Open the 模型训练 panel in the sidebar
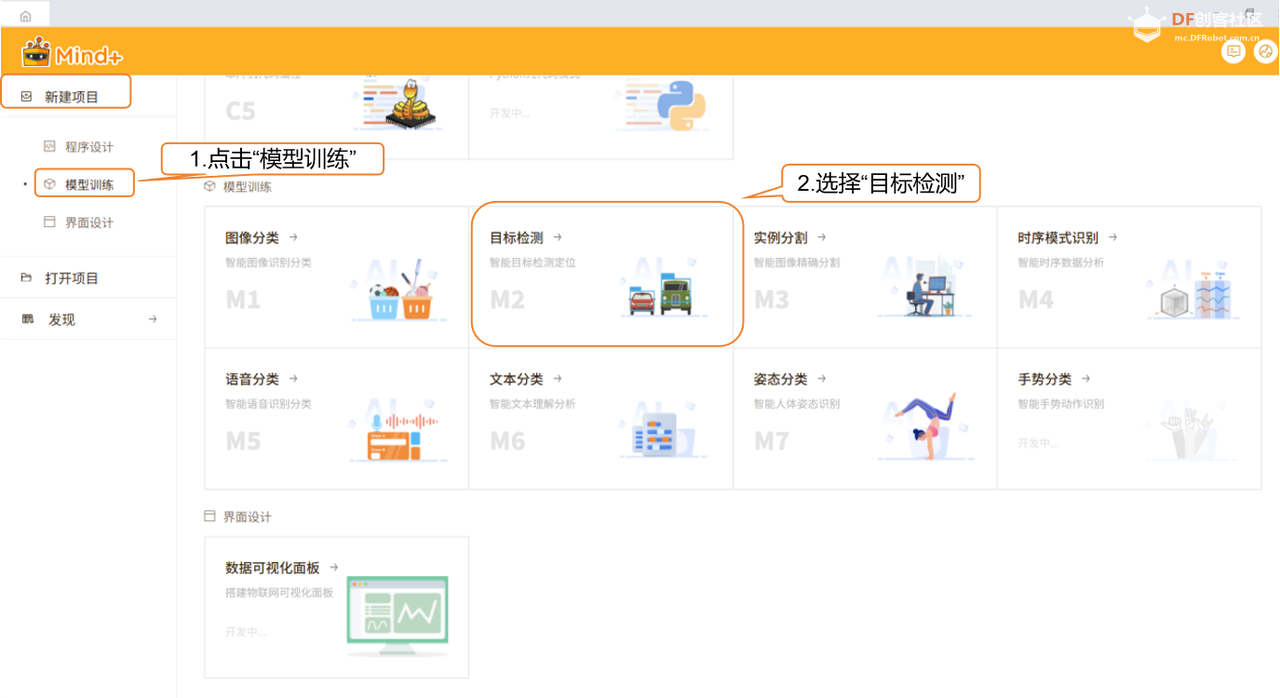1280x698 pixels. coord(84,183)
